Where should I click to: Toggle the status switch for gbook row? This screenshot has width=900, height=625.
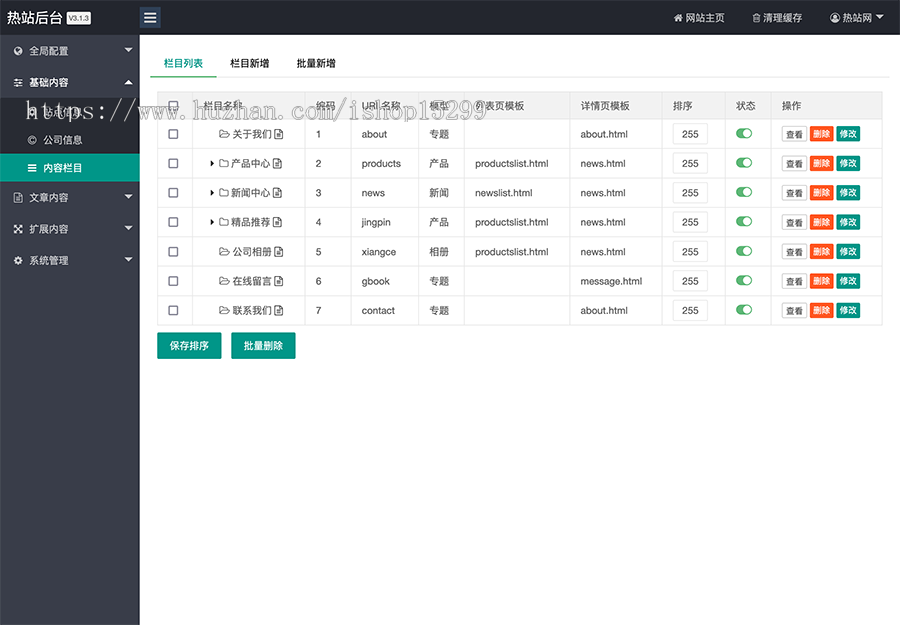(744, 280)
